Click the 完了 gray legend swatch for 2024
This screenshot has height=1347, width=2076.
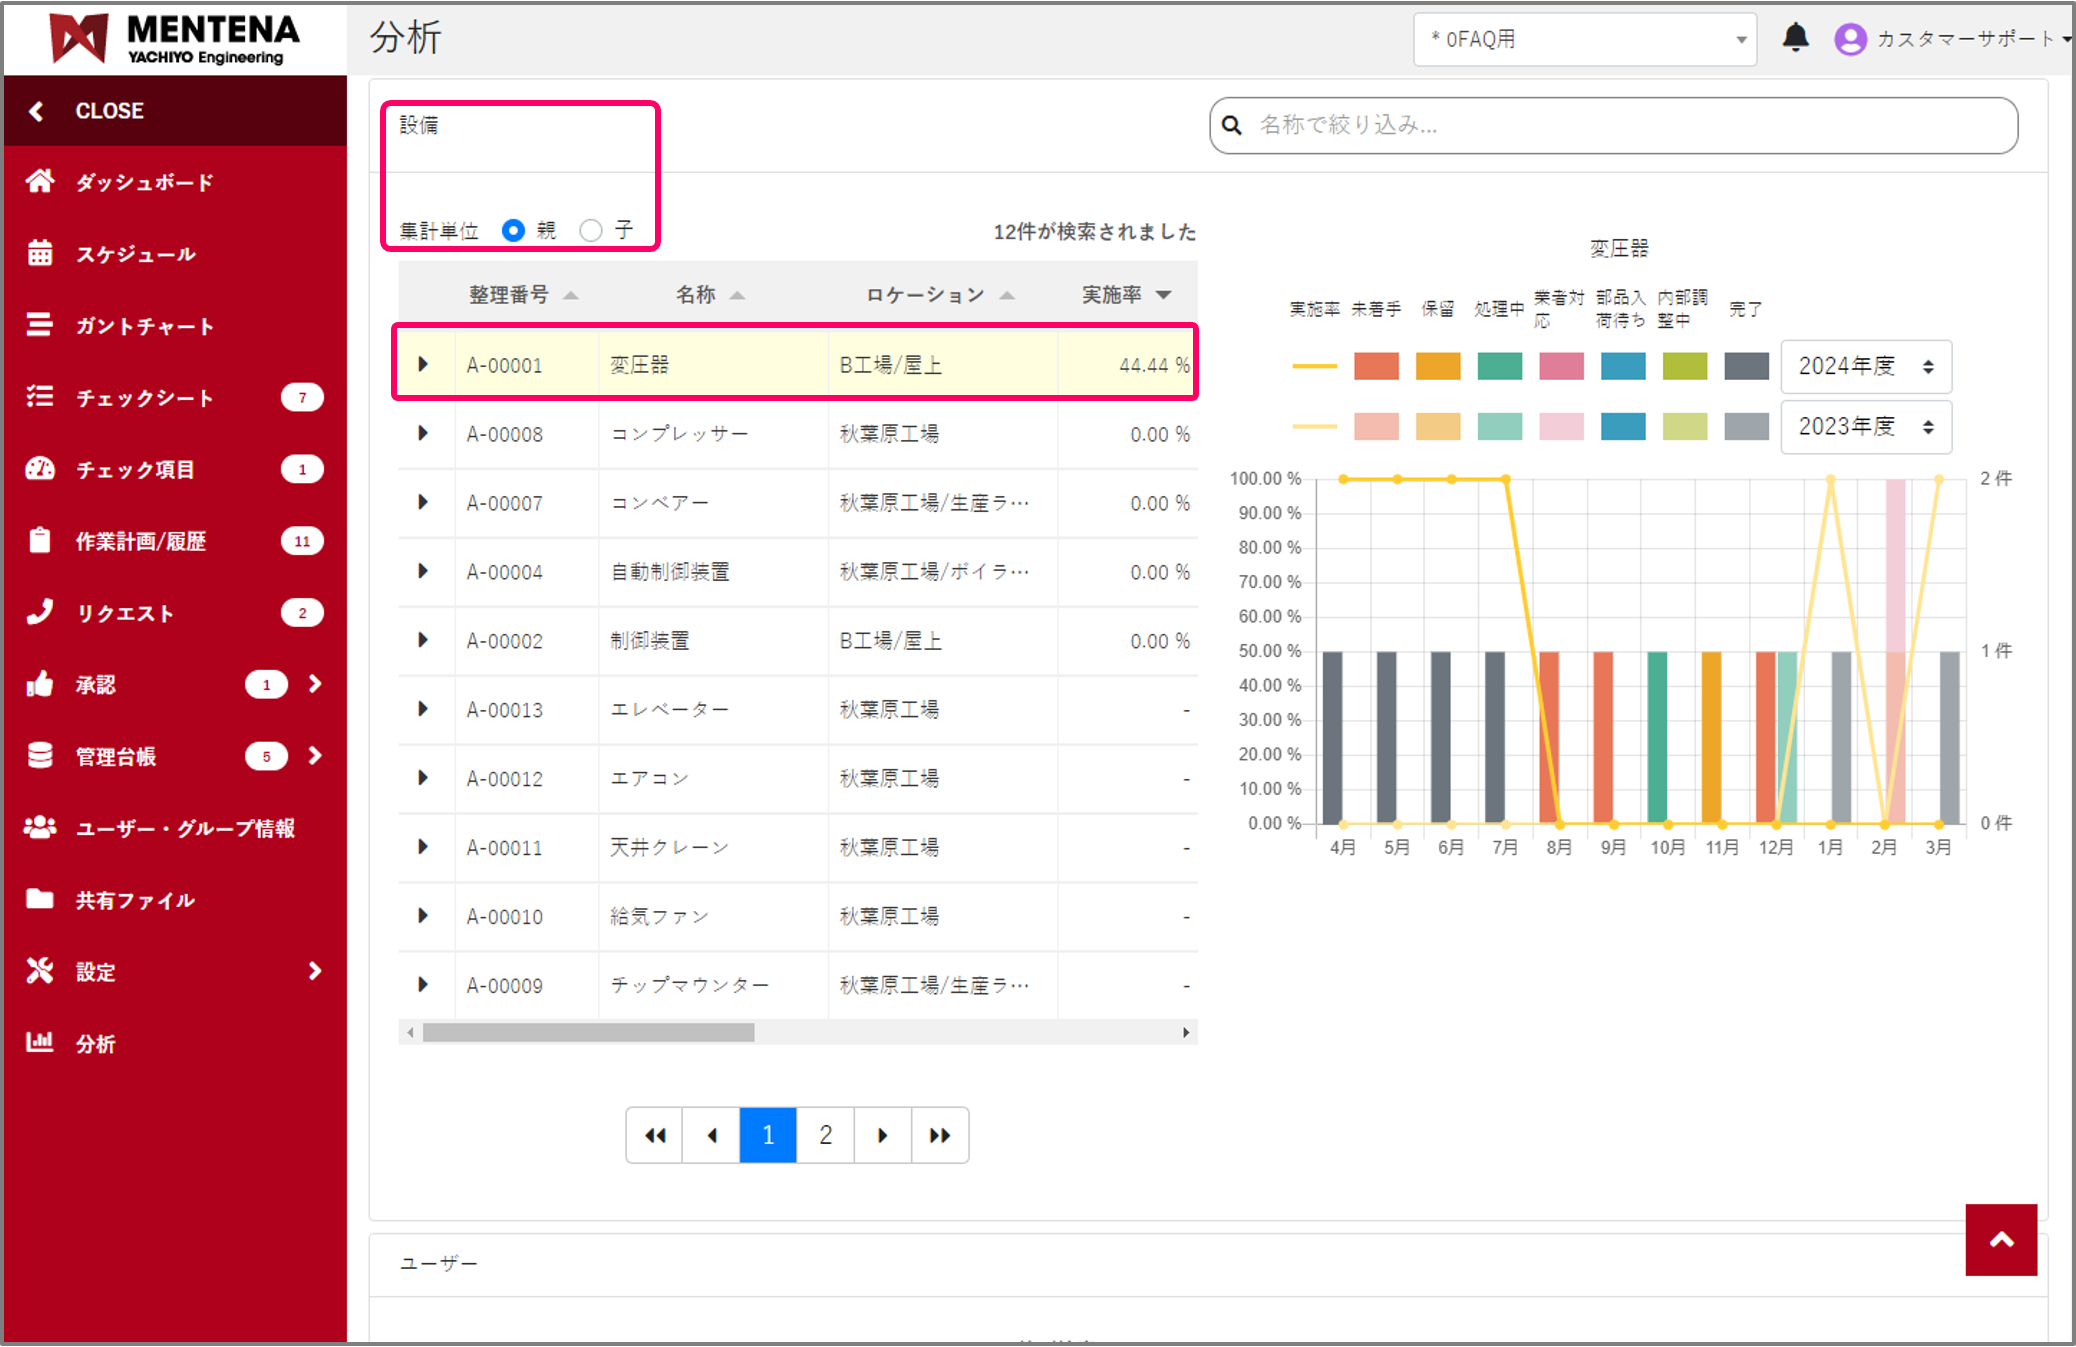(1746, 366)
